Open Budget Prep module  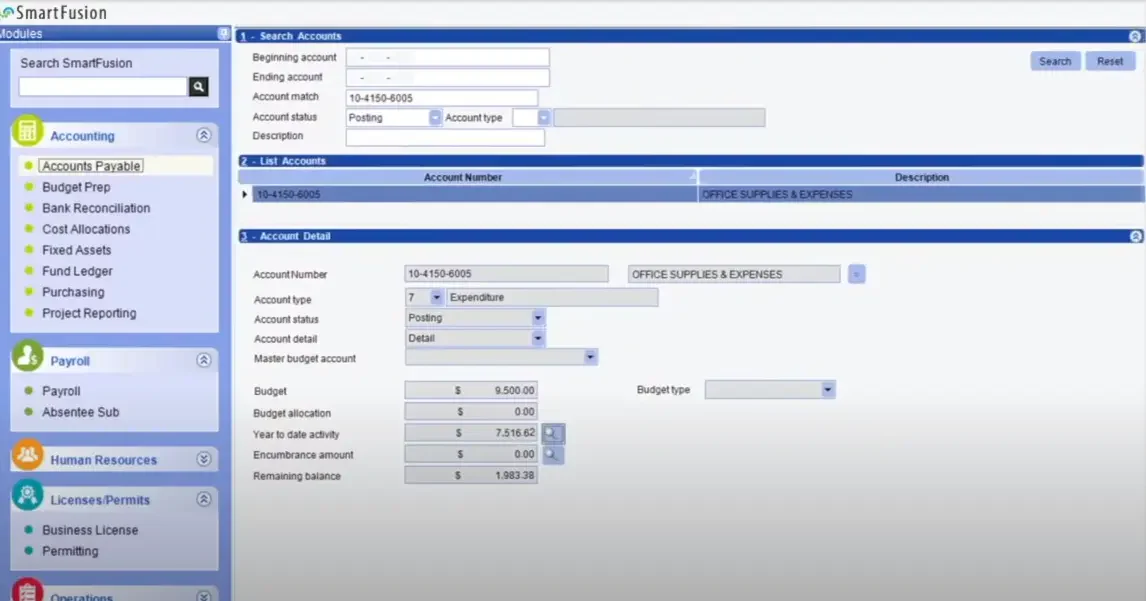[x=76, y=187]
